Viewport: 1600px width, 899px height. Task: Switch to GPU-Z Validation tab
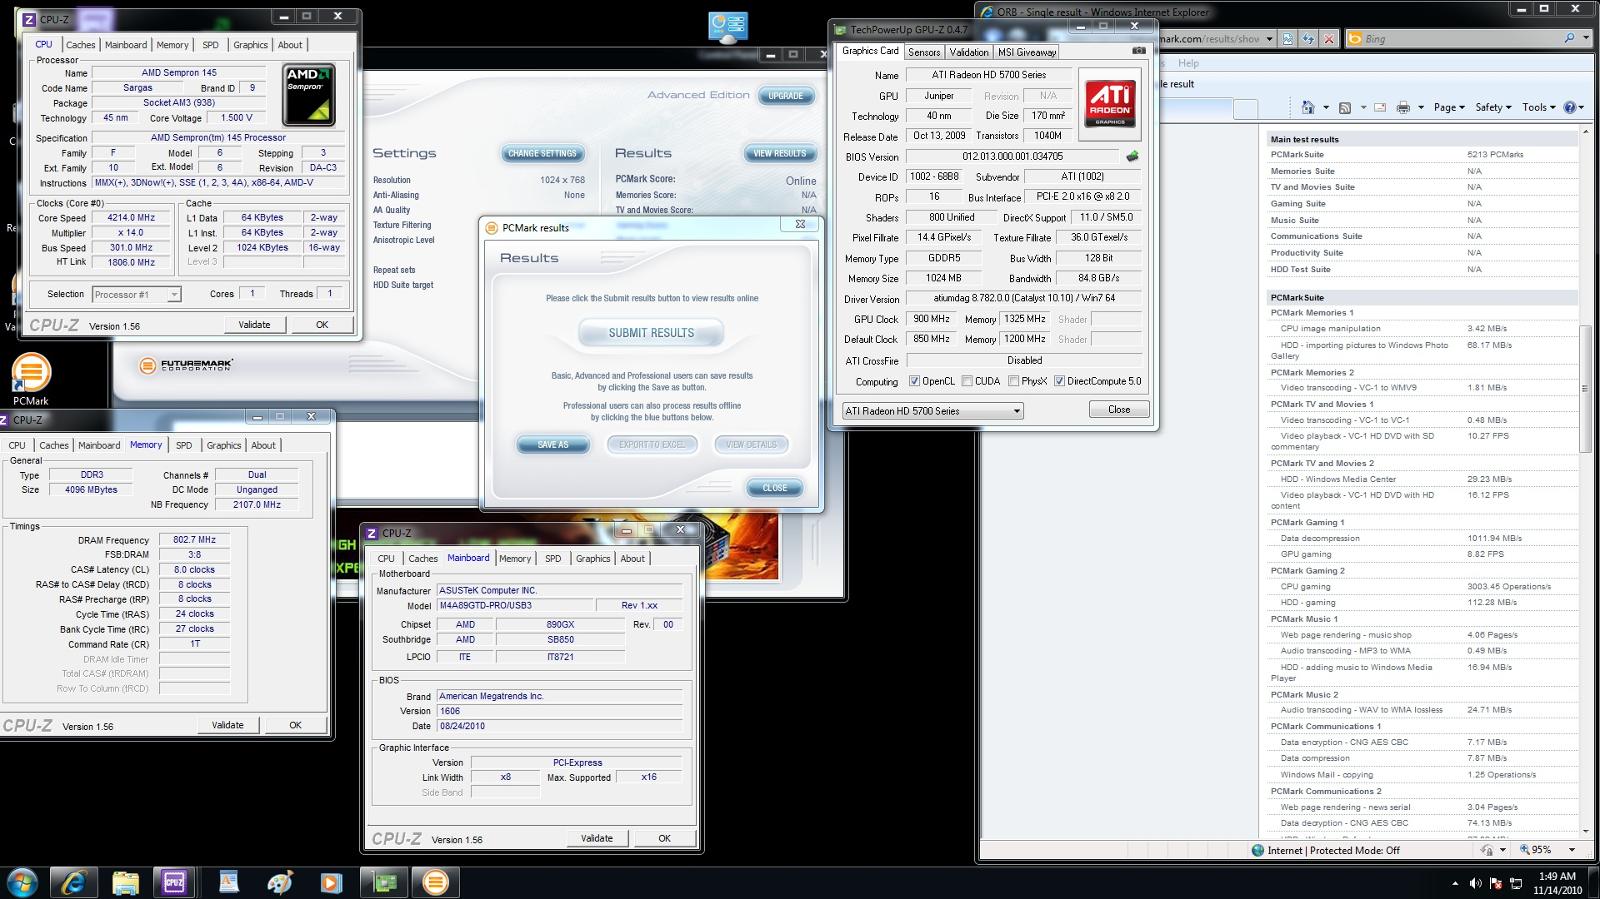(968, 52)
